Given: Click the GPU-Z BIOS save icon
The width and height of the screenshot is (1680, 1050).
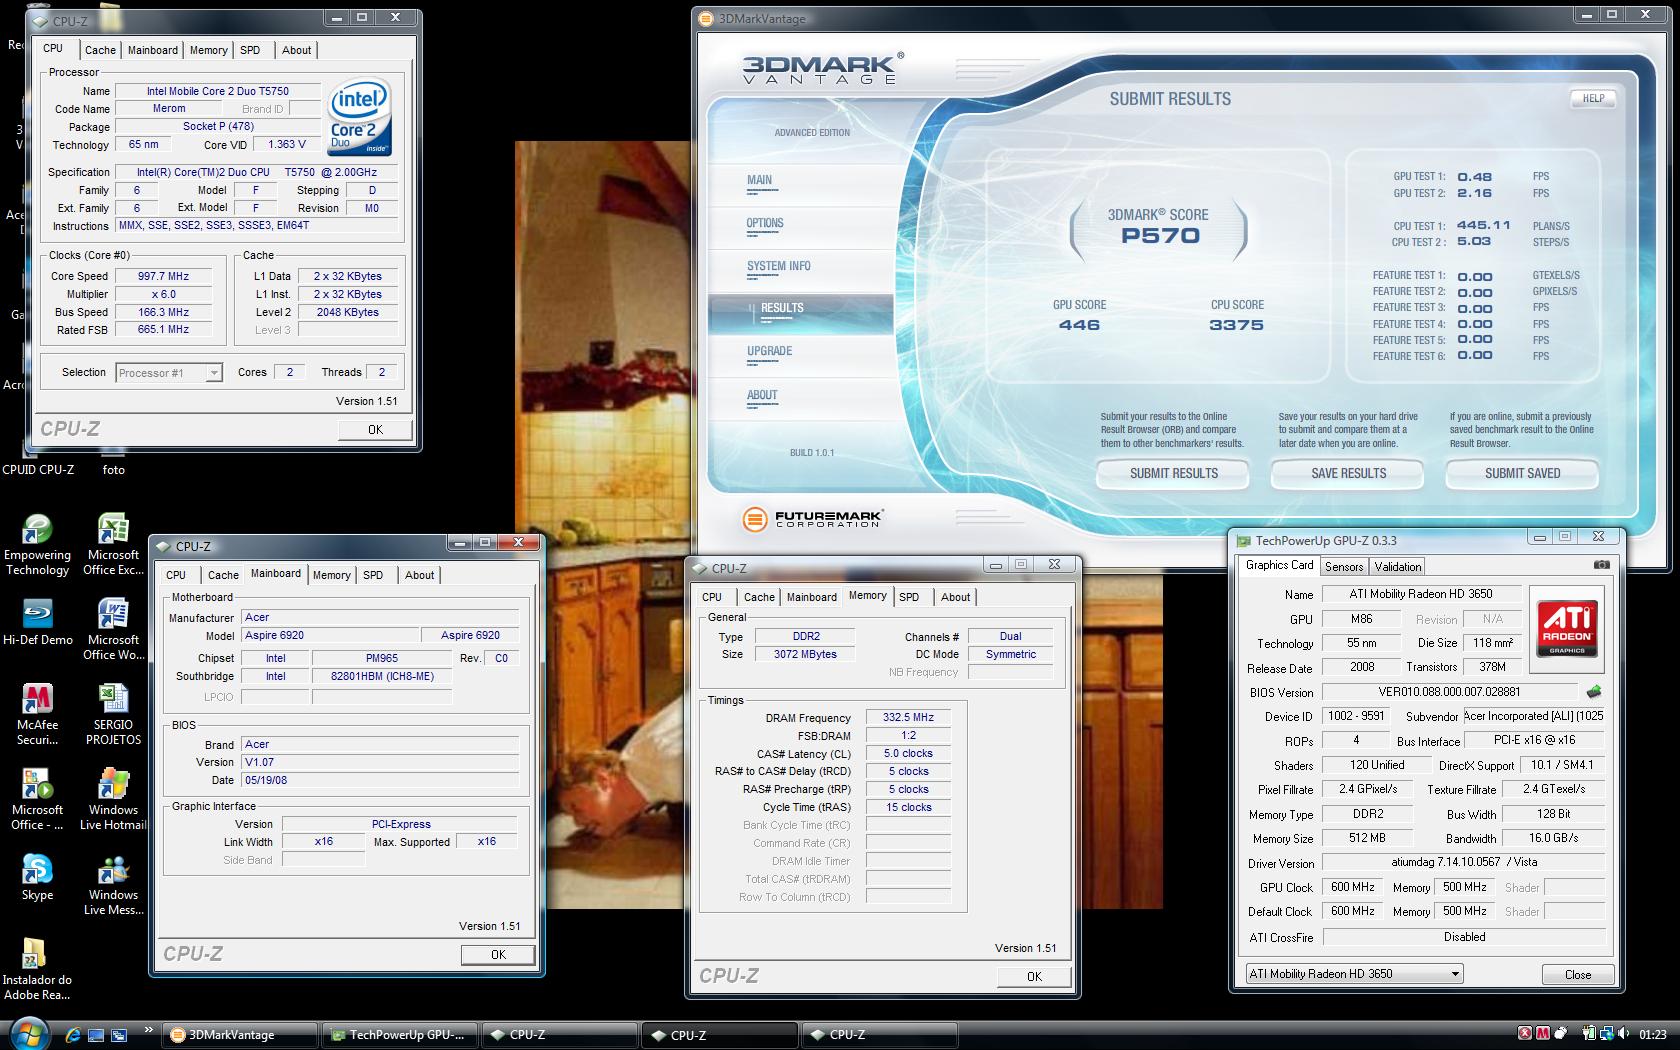Looking at the screenshot, I should [x=1594, y=691].
